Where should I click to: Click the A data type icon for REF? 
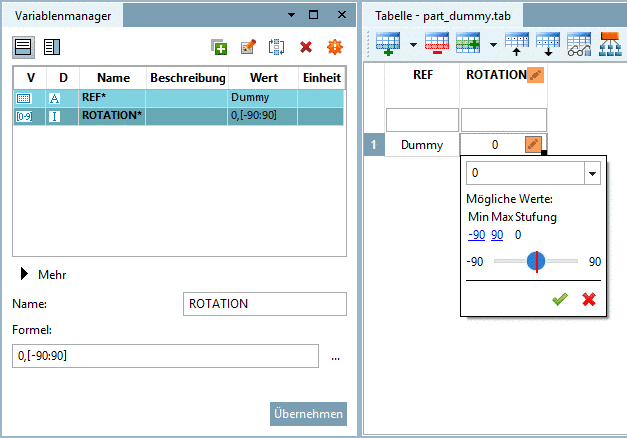click(54, 98)
